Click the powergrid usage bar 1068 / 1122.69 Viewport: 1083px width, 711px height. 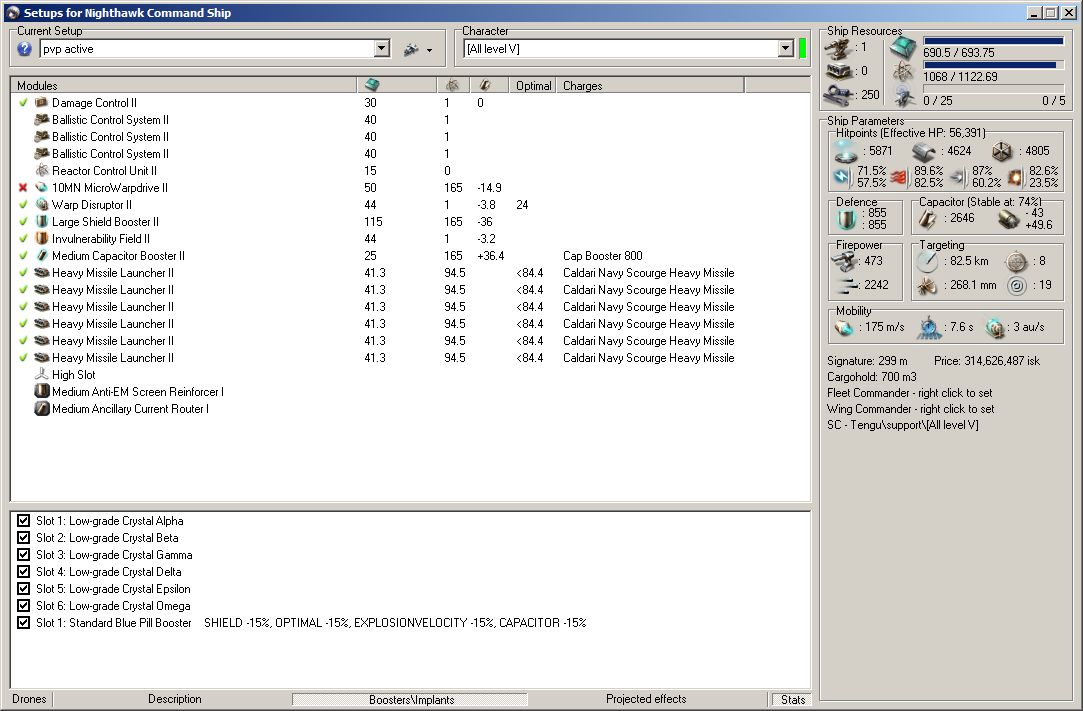(993, 65)
